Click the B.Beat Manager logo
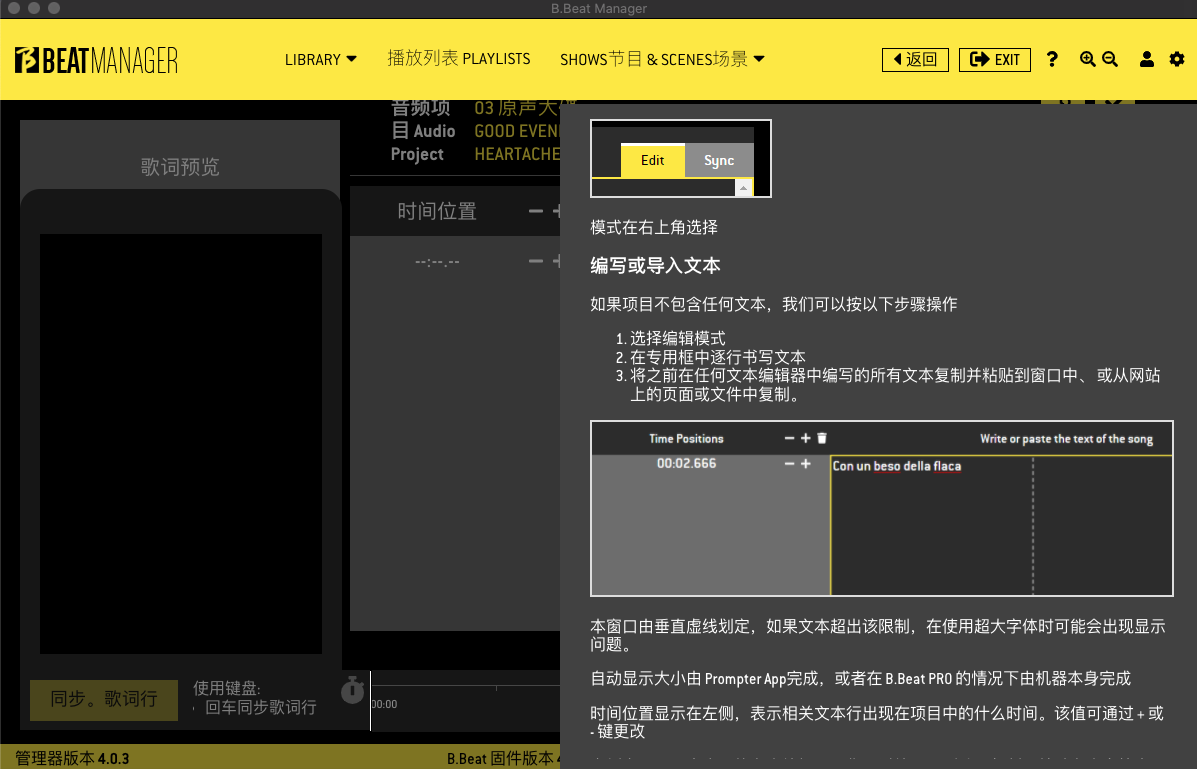 click(x=96, y=60)
